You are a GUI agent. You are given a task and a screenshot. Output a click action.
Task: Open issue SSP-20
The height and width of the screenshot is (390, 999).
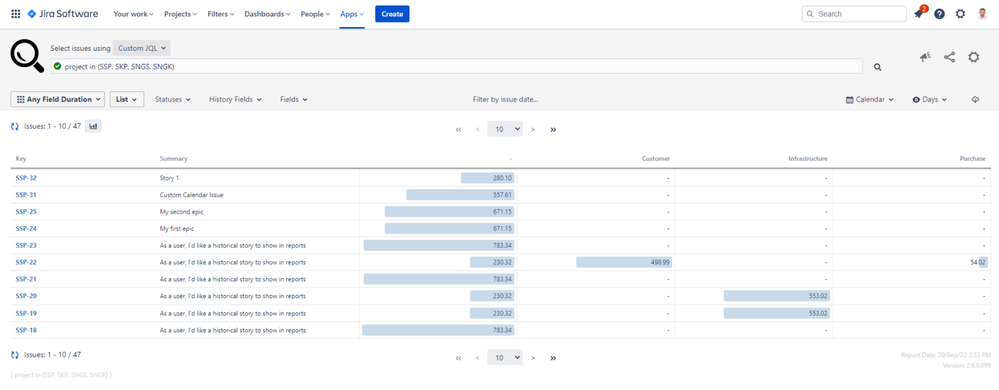pyautogui.click(x=26, y=296)
